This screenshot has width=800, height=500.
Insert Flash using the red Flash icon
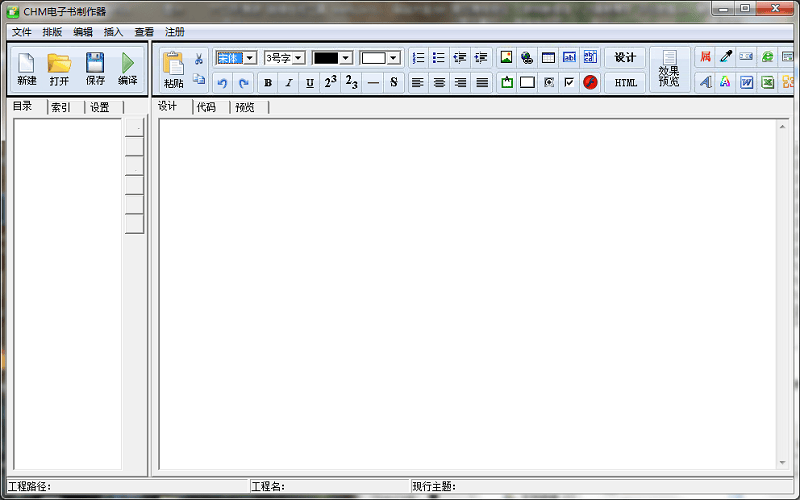590,83
